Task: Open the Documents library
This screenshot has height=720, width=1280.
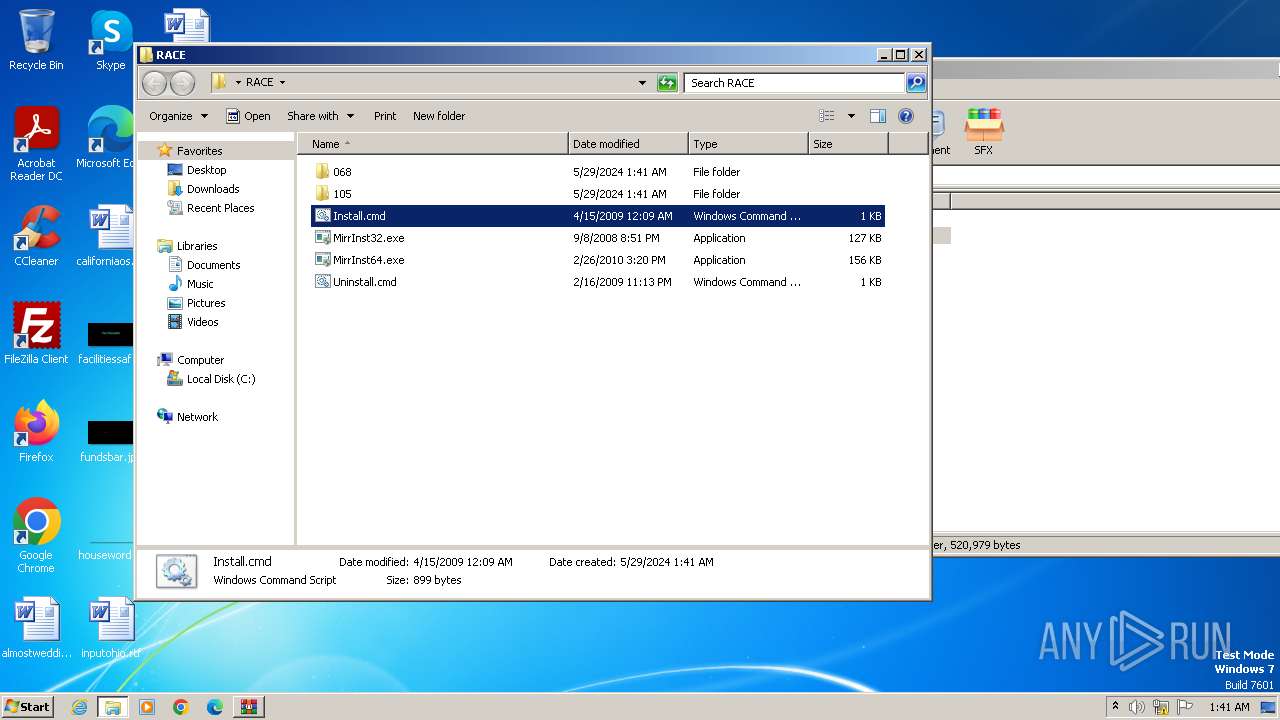Action: click(x=213, y=265)
